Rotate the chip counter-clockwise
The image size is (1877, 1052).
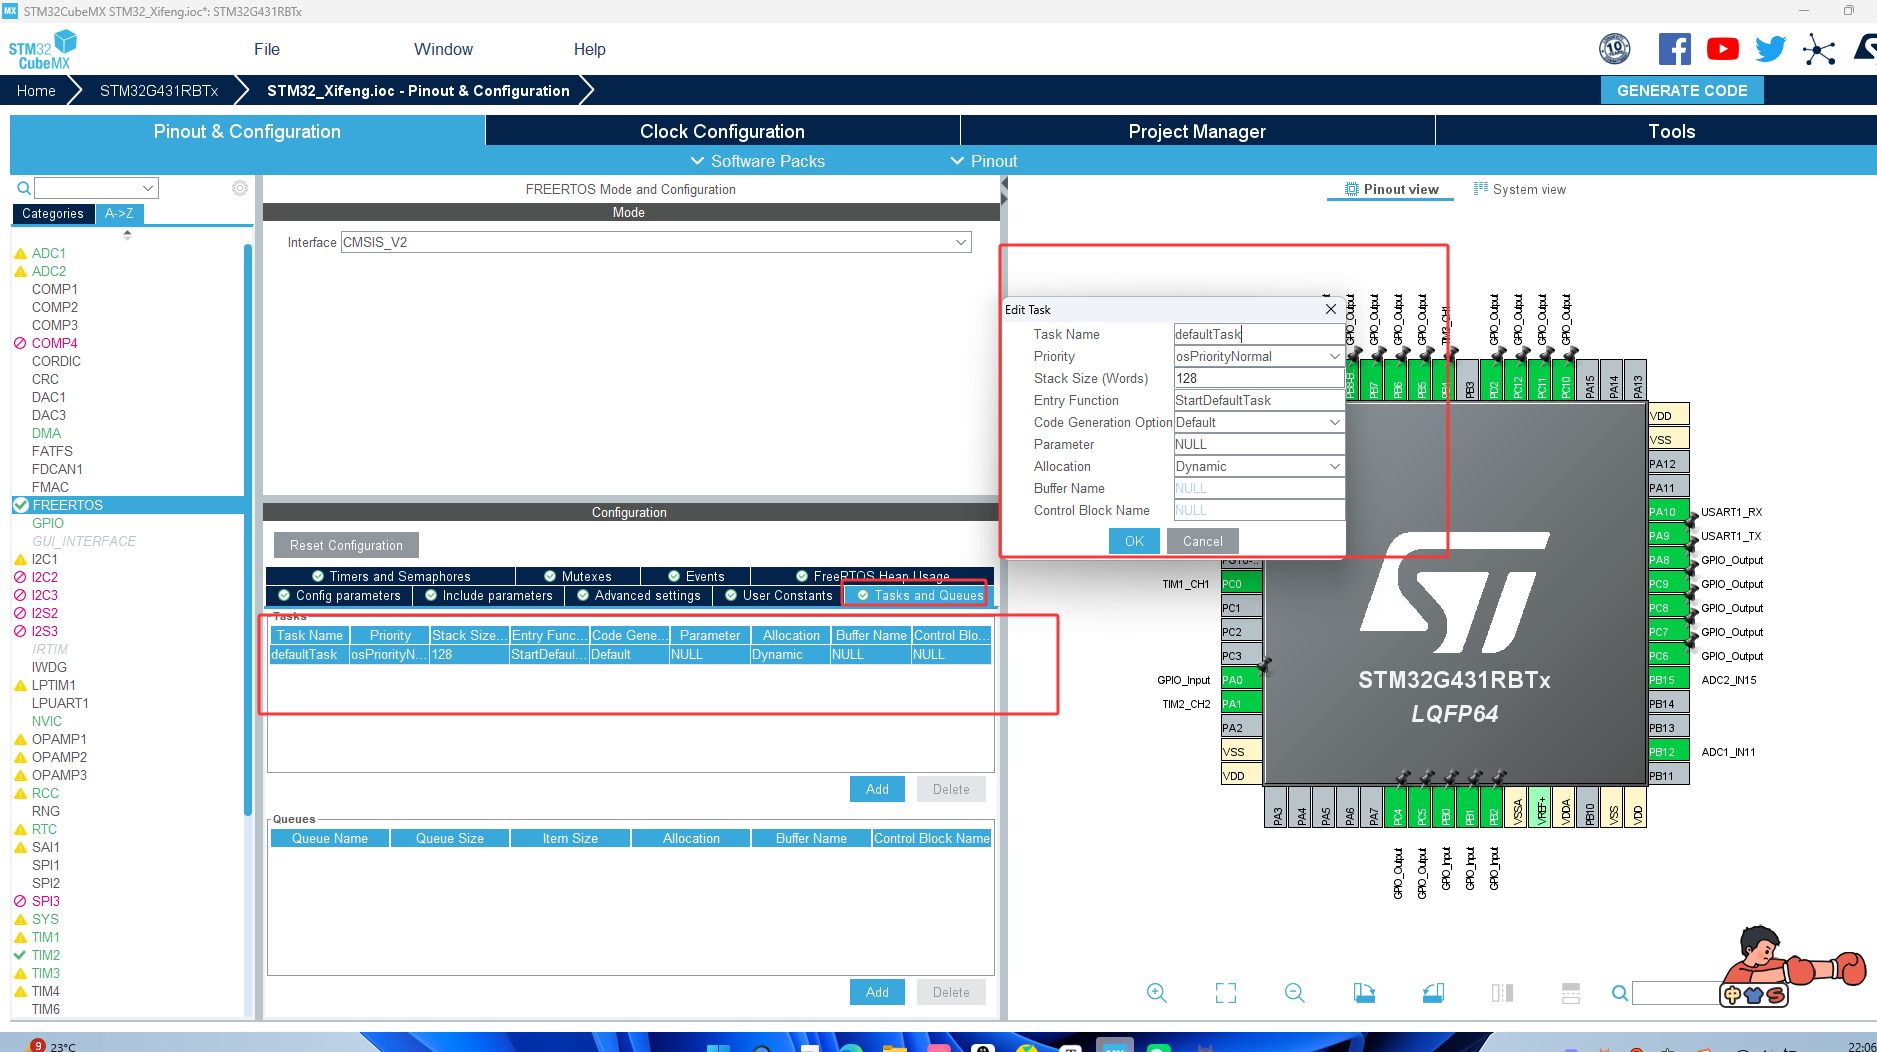point(1433,992)
